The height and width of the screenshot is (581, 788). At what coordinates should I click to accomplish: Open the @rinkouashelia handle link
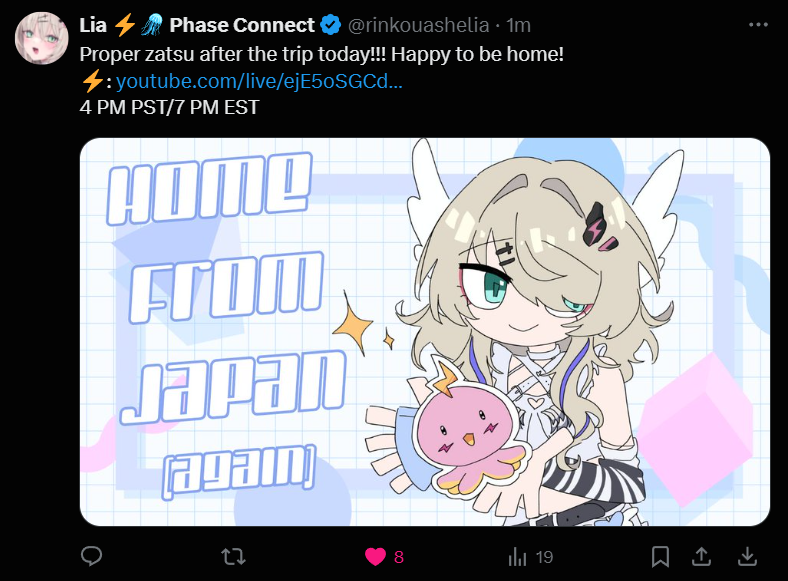pos(419,25)
